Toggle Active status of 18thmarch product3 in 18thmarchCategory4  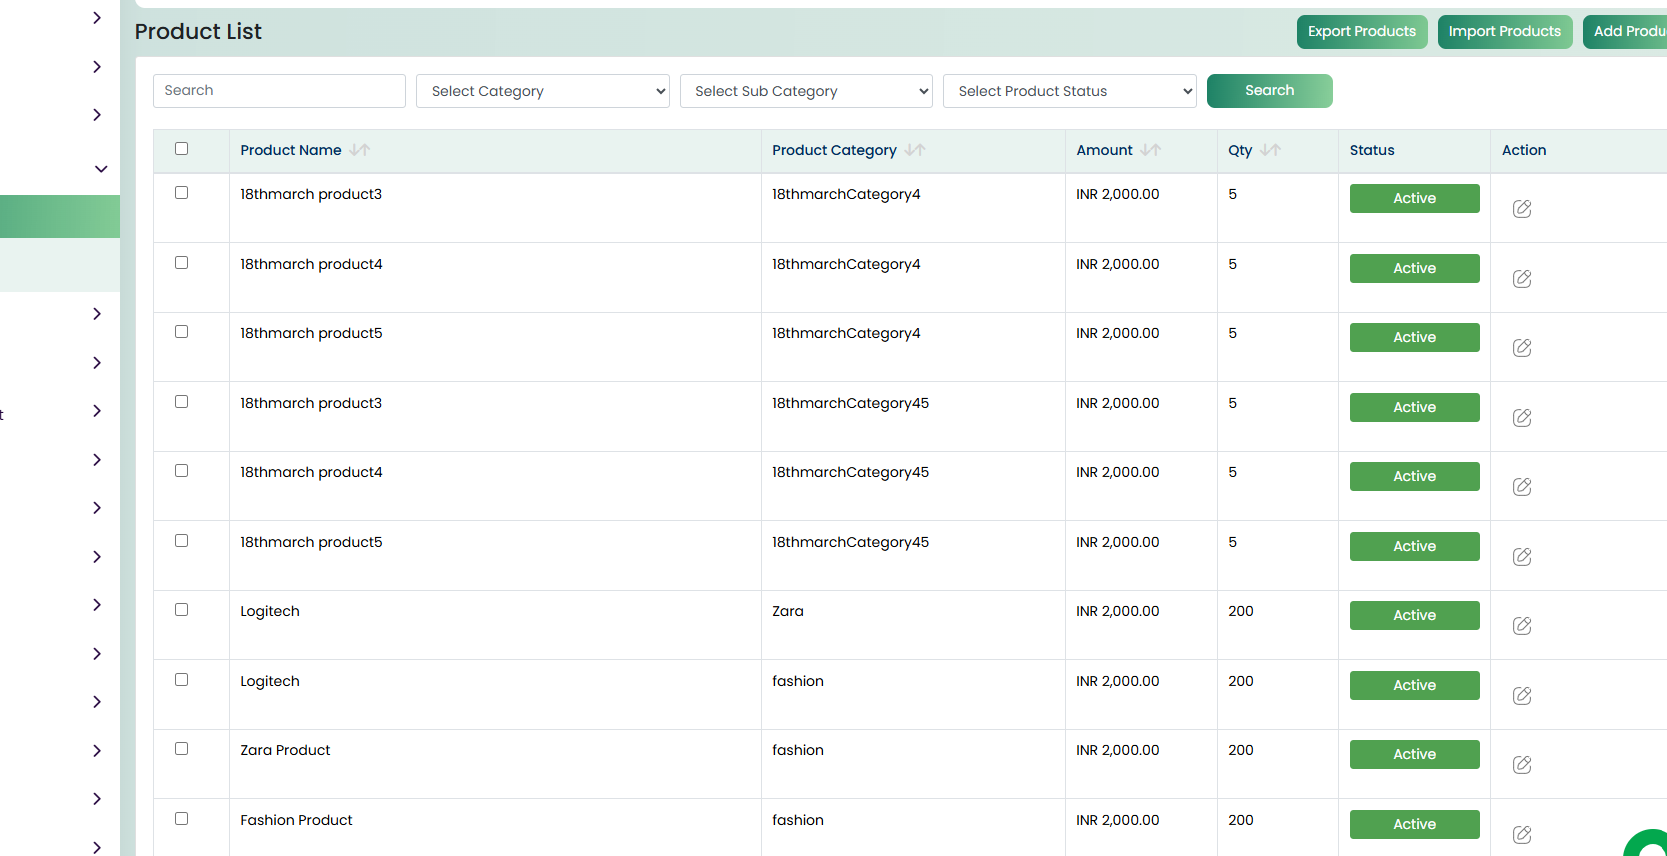click(x=1415, y=199)
